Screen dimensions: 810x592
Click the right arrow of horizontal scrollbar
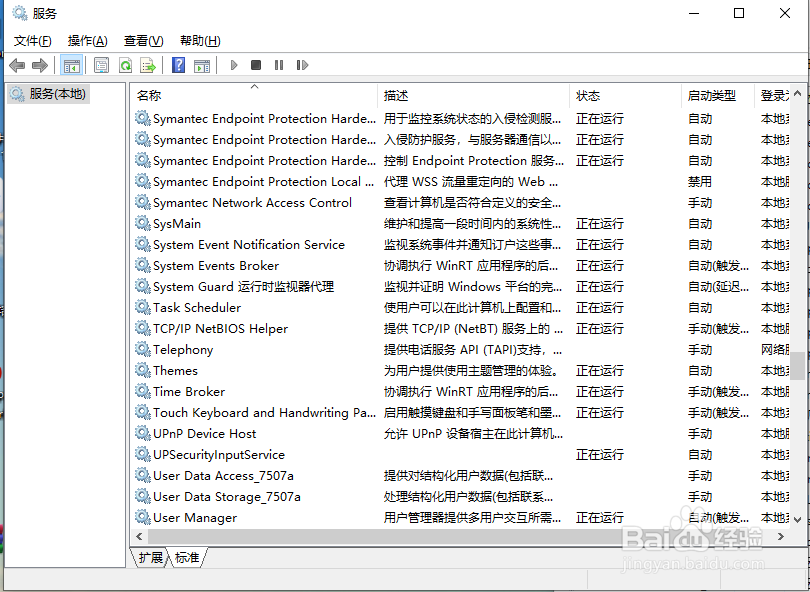click(x=781, y=537)
